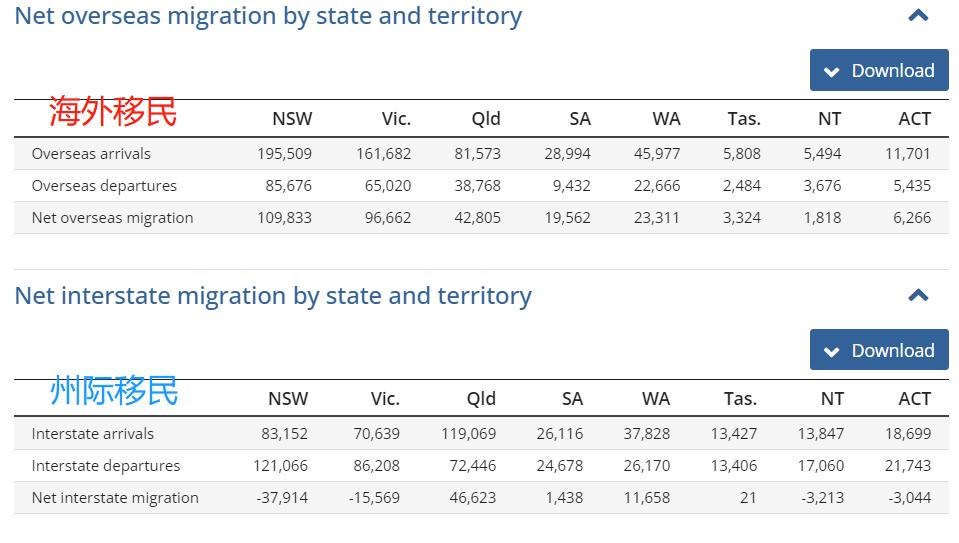This screenshot has height=543, width=959.
Task: Collapse the Net interstate migration section chevron
Action: point(918,295)
